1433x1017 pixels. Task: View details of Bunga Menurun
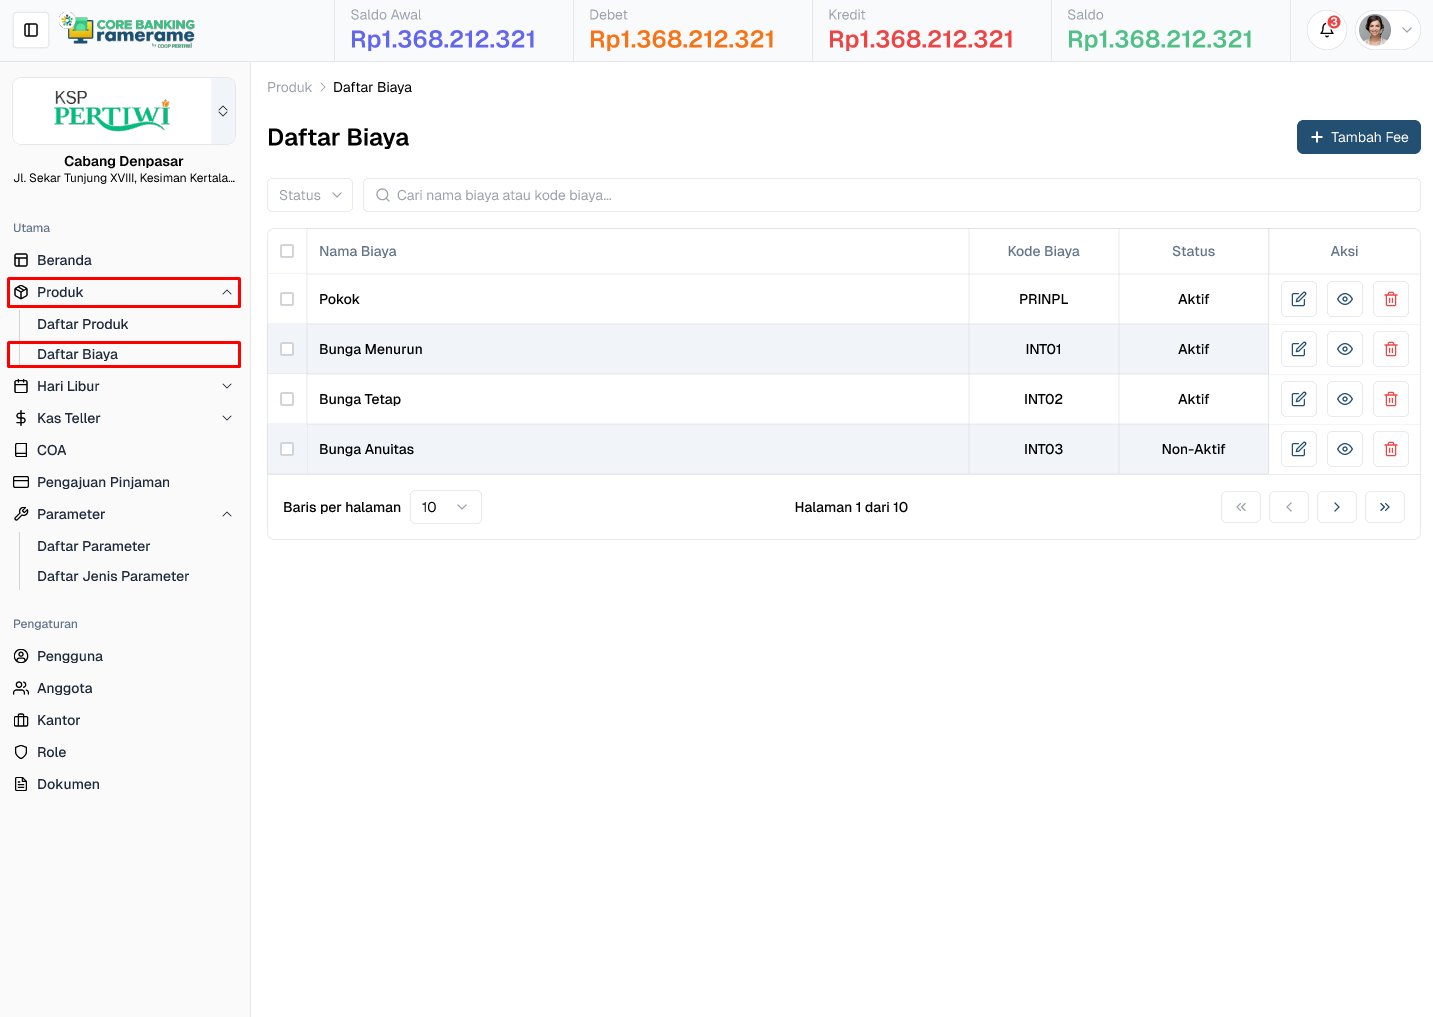1344,348
